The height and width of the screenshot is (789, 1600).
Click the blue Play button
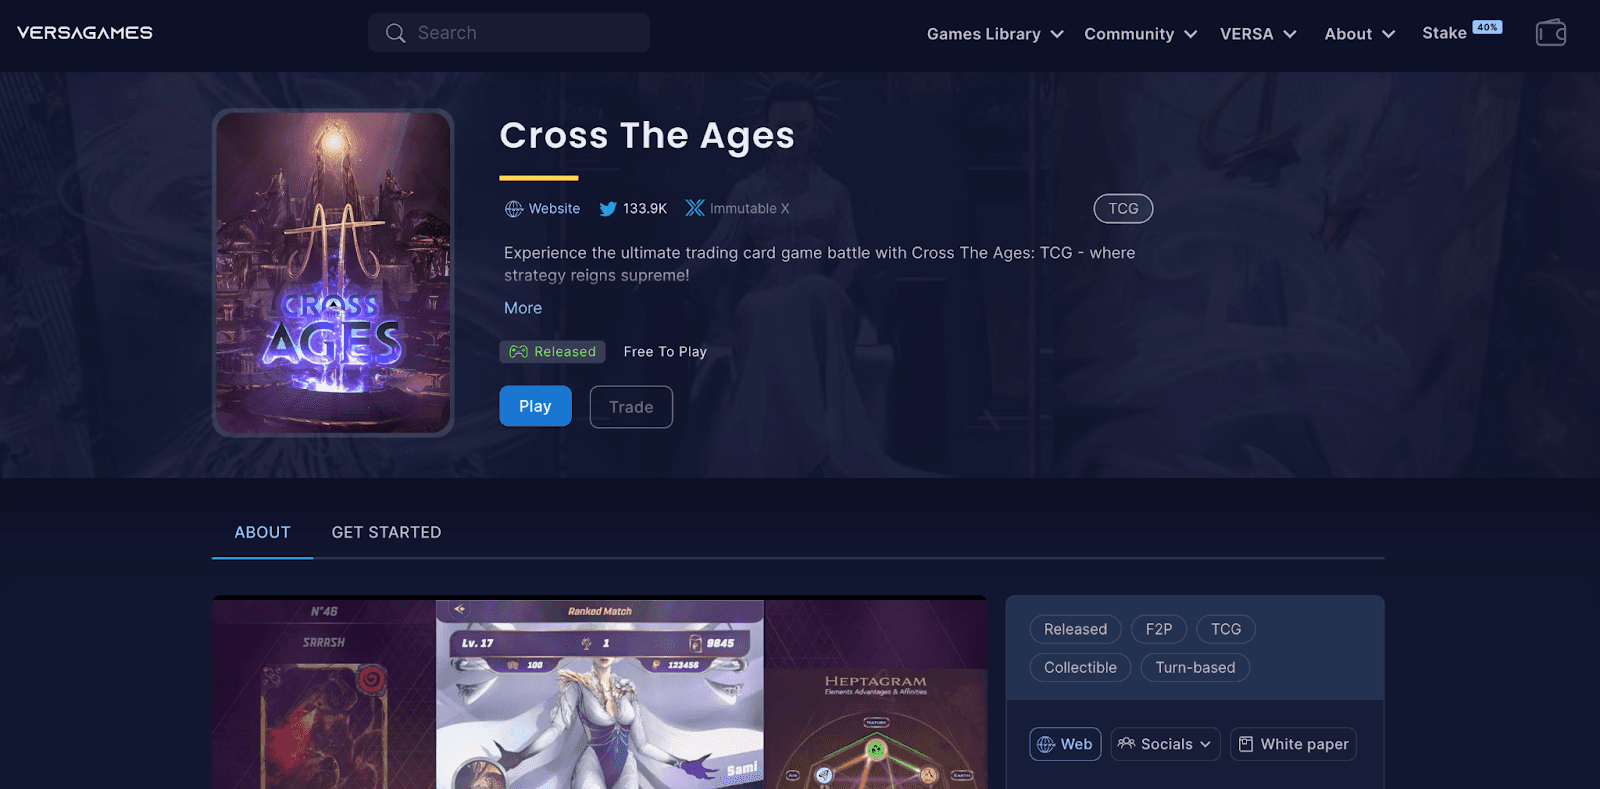(535, 406)
